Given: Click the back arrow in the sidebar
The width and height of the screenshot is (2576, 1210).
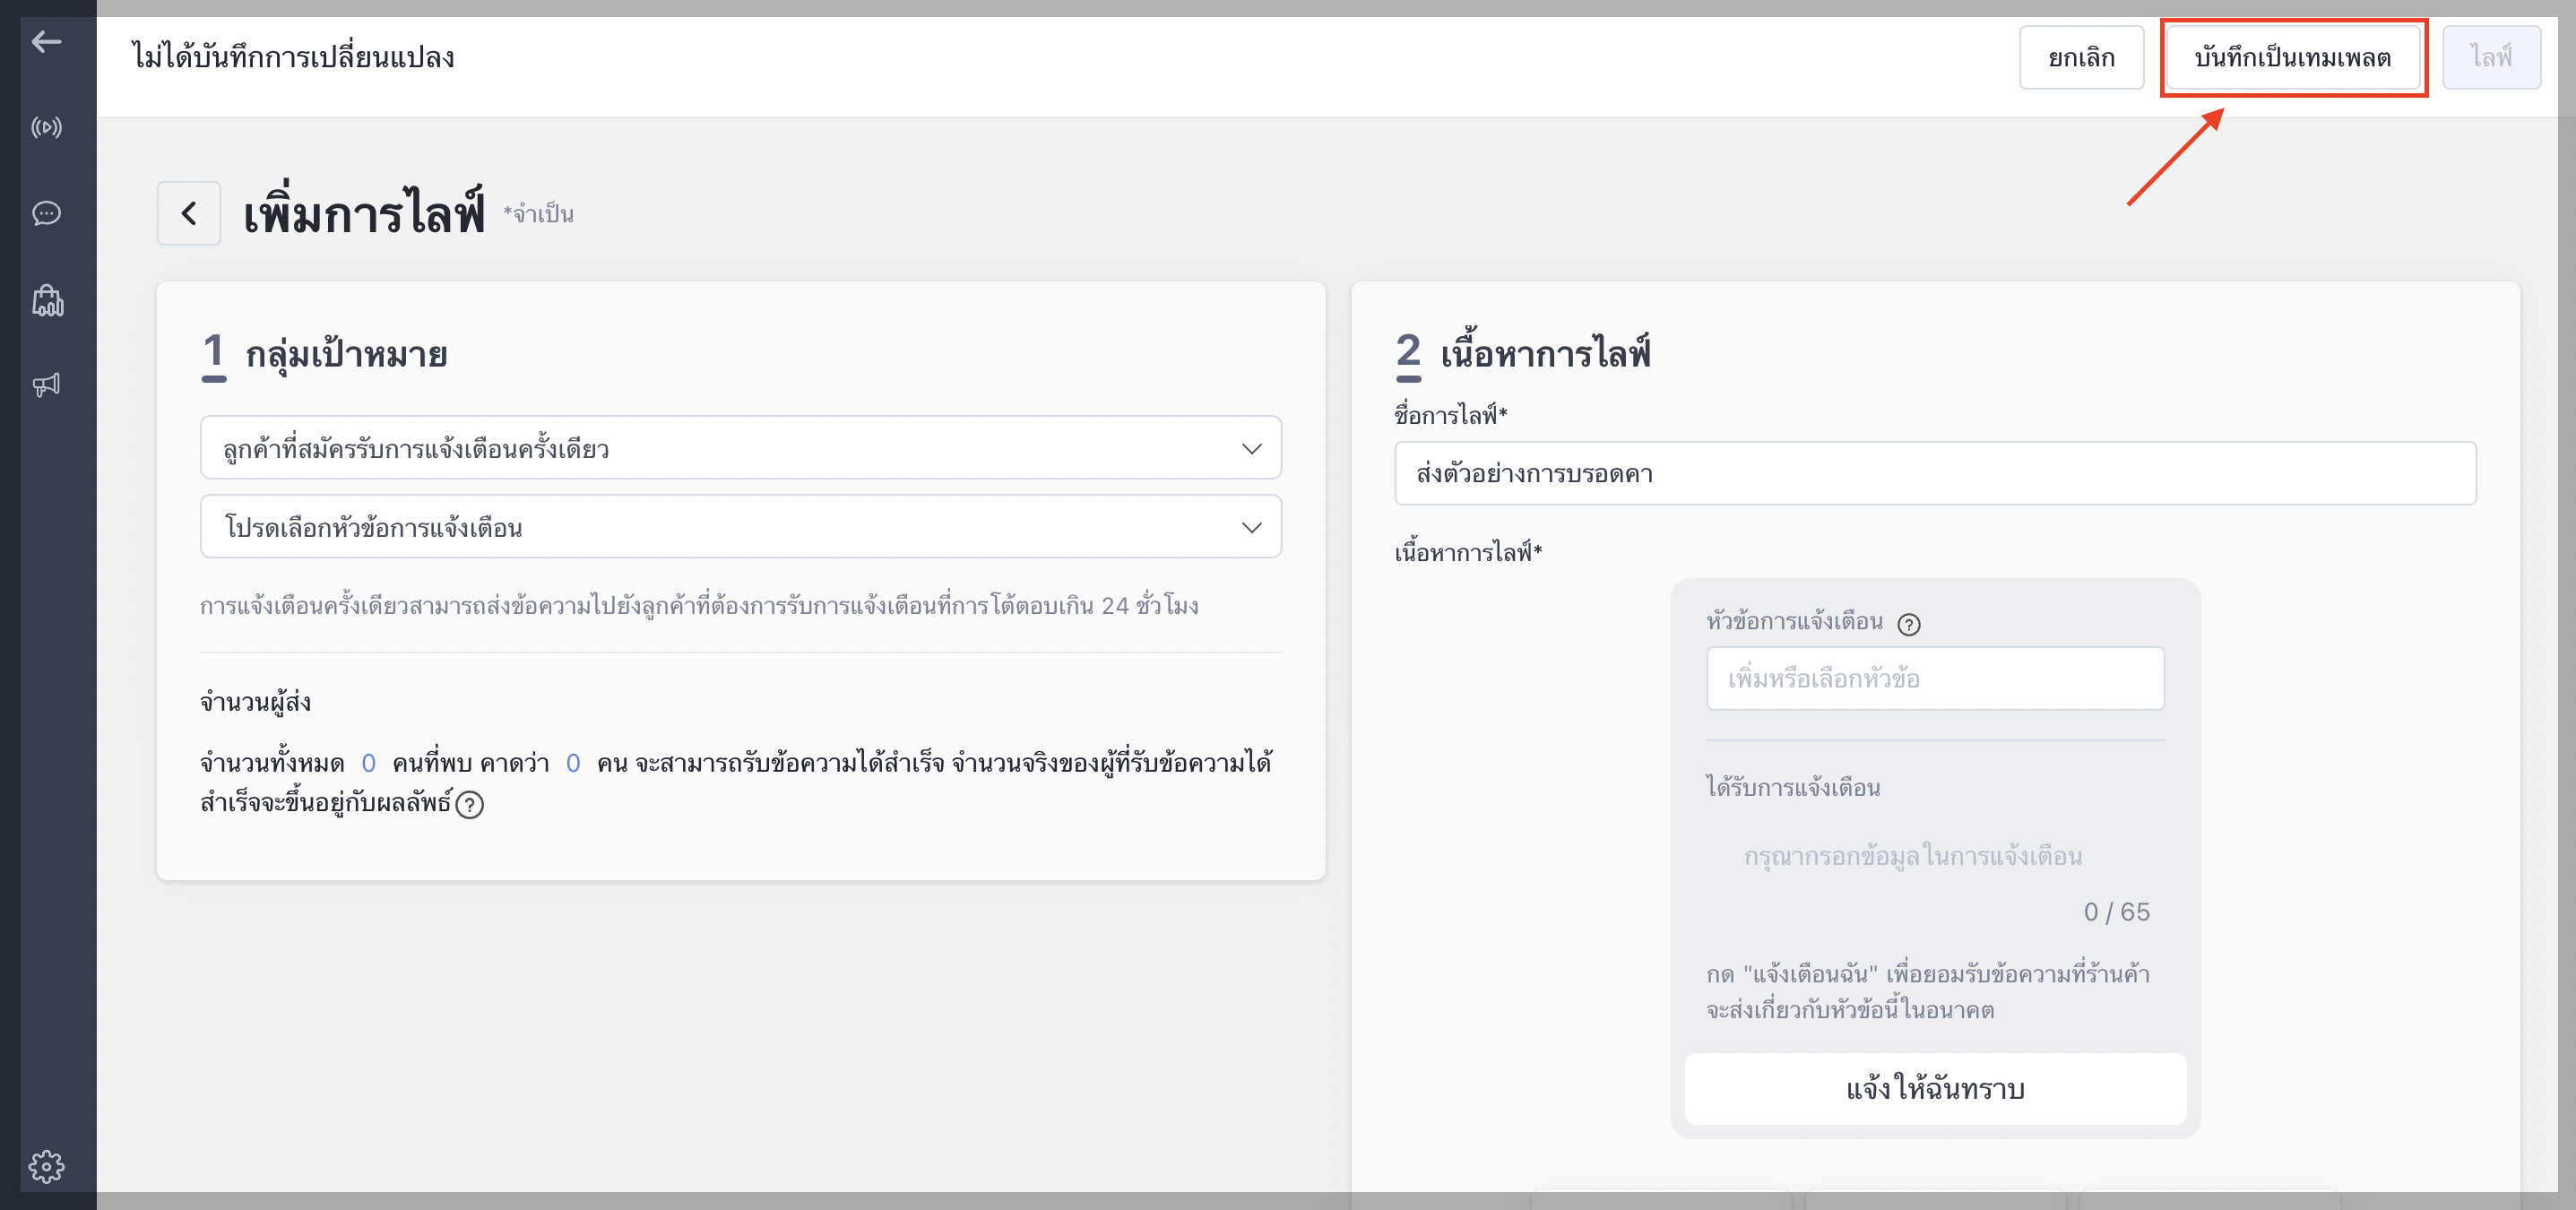Looking at the screenshot, I should 46,41.
